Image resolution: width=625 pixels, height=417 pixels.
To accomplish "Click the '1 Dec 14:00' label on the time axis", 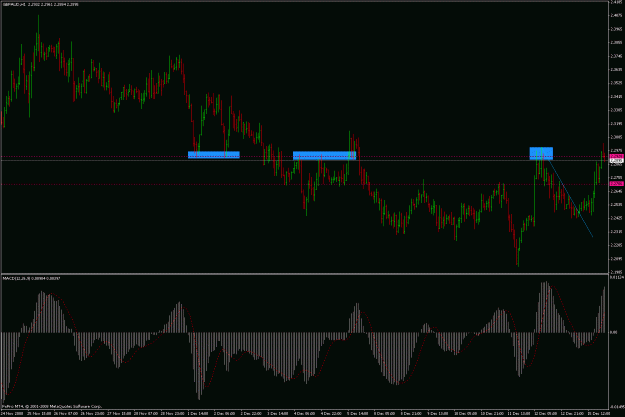I will click(198, 413).
